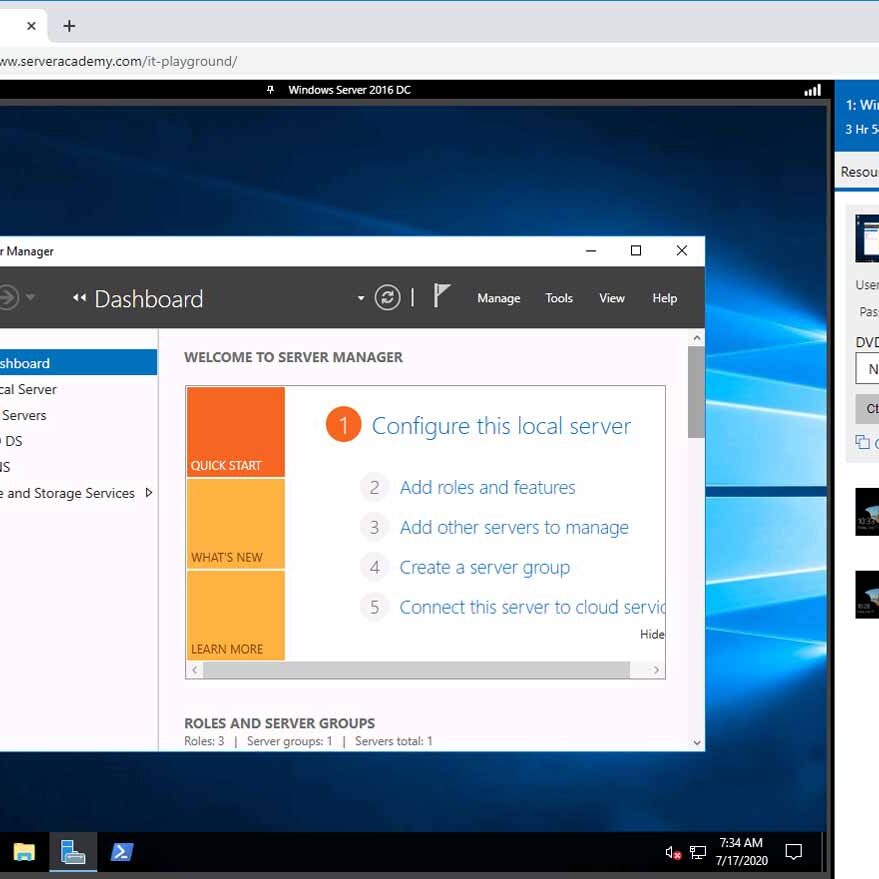The image size is (879, 879).
Task: Open a new browser tab
Action: point(69,26)
